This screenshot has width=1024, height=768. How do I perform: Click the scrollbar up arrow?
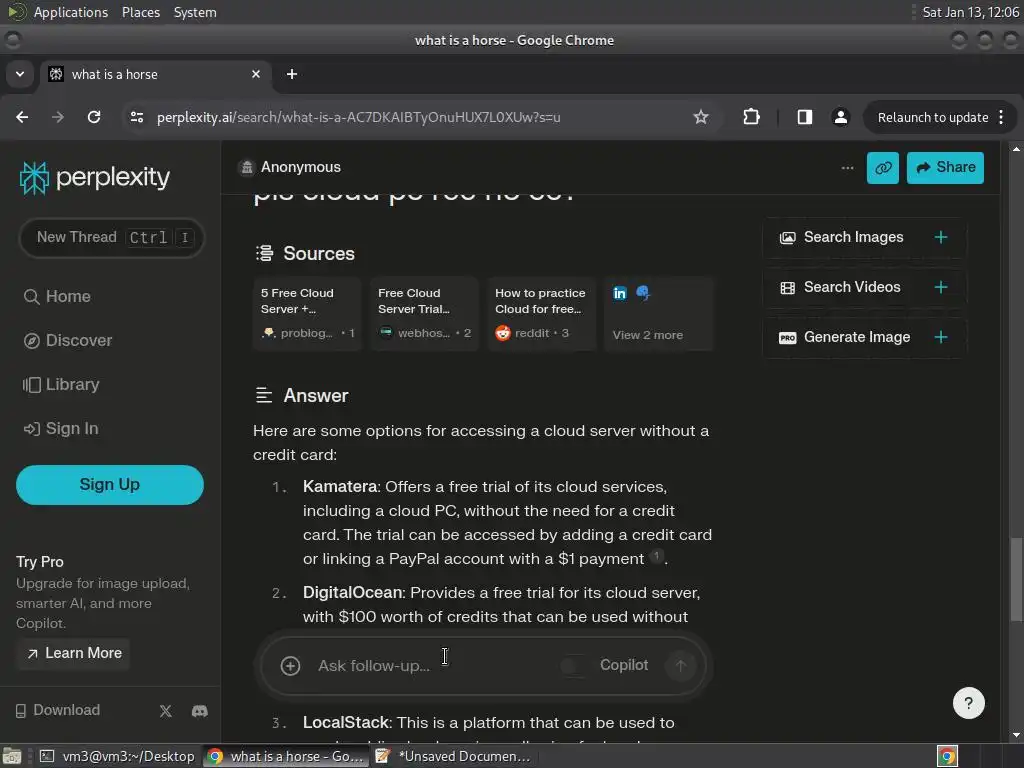[1016, 148]
